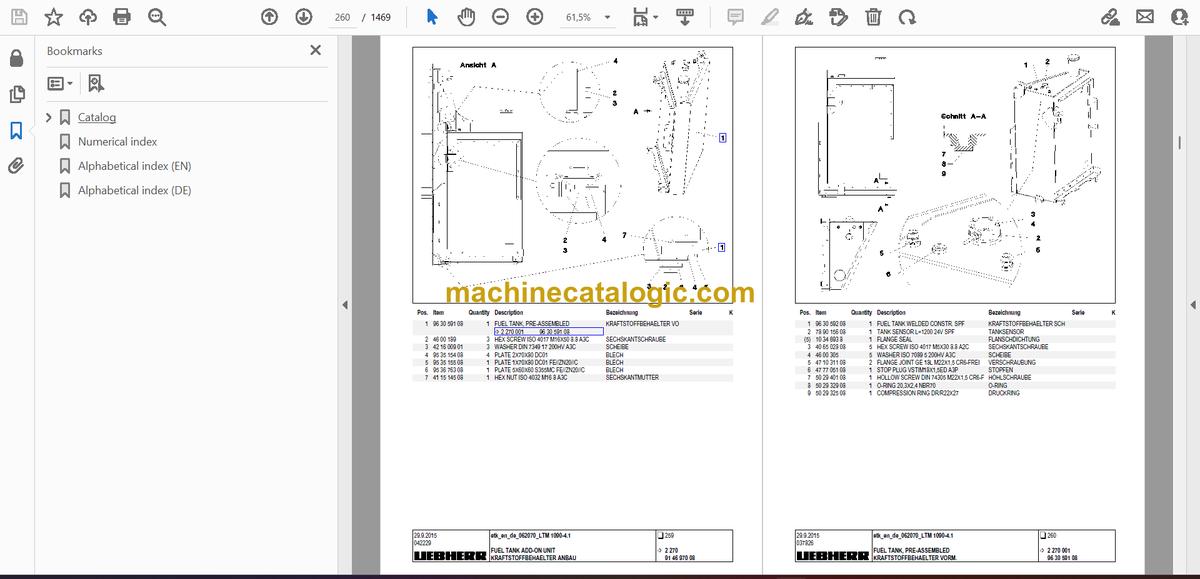The width and height of the screenshot is (1200, 579).
Task: Collapse the left navigation pane arrow
Action: 345,305
